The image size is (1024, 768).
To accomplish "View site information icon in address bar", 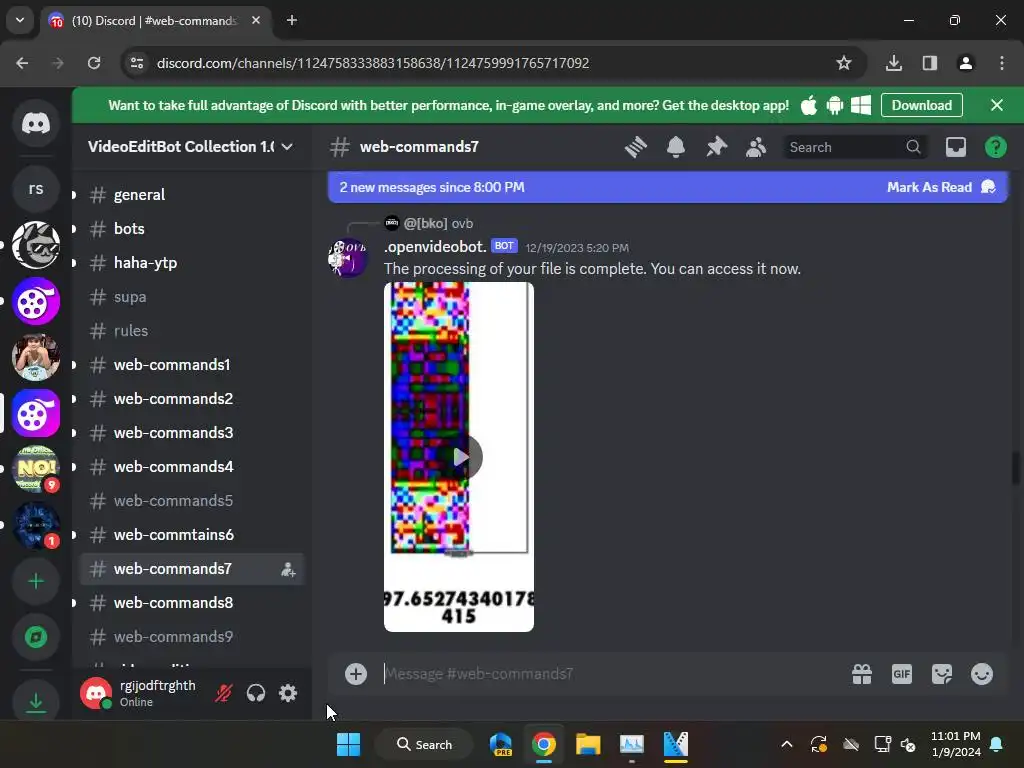I will [137, 63].
